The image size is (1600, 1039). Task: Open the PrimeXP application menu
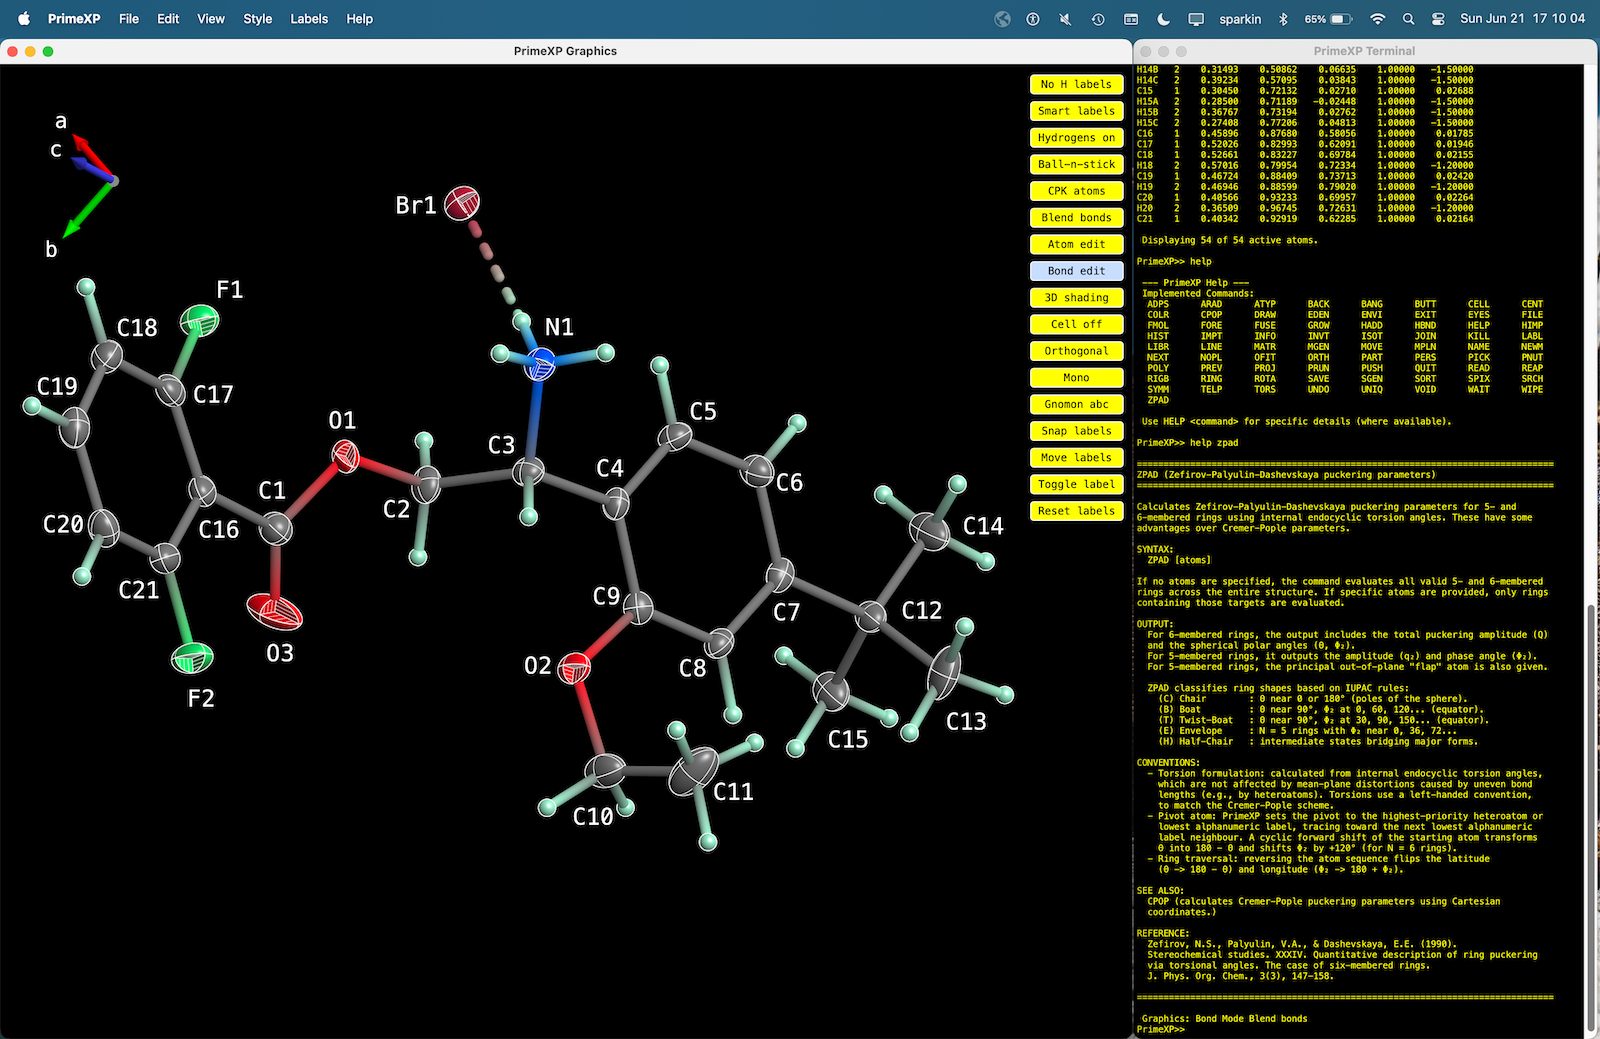pyautogui.click(x=74, y=19)
